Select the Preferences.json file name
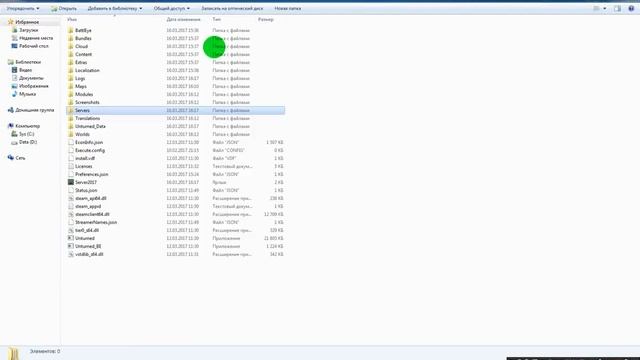The image size is (640, 360). pos(92,174)
